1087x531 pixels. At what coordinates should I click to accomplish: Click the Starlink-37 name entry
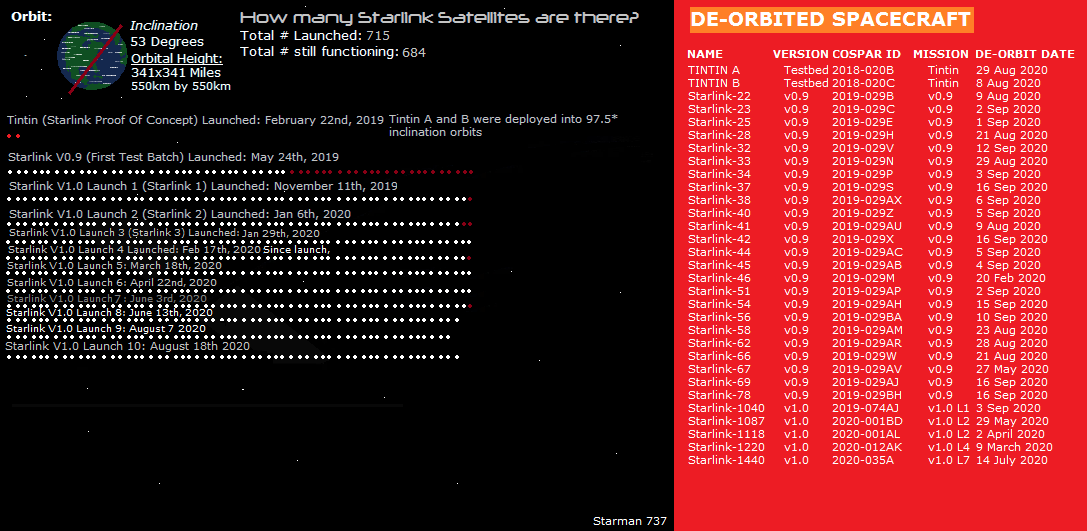719,187
